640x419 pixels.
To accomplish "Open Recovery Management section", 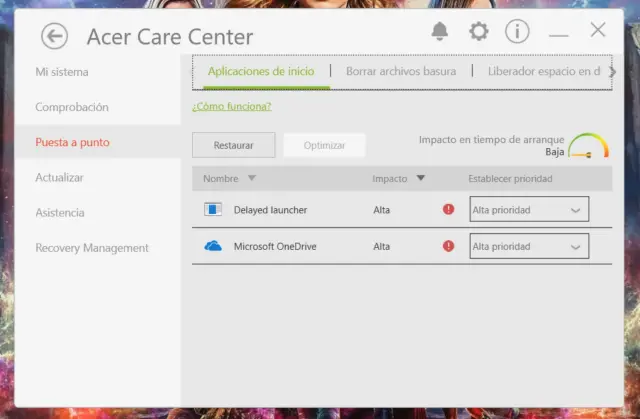I will 92,248.
